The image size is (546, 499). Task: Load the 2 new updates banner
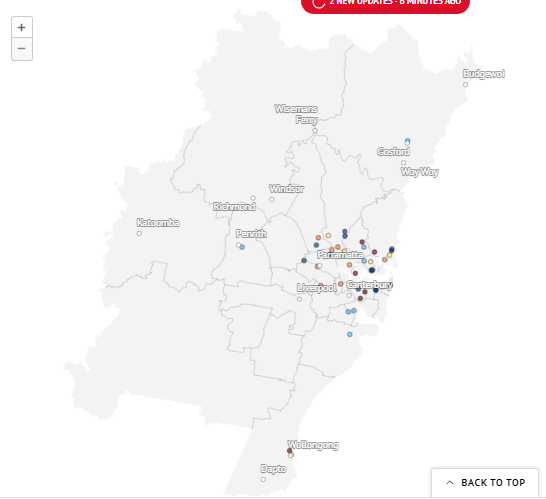click(385, 4)
